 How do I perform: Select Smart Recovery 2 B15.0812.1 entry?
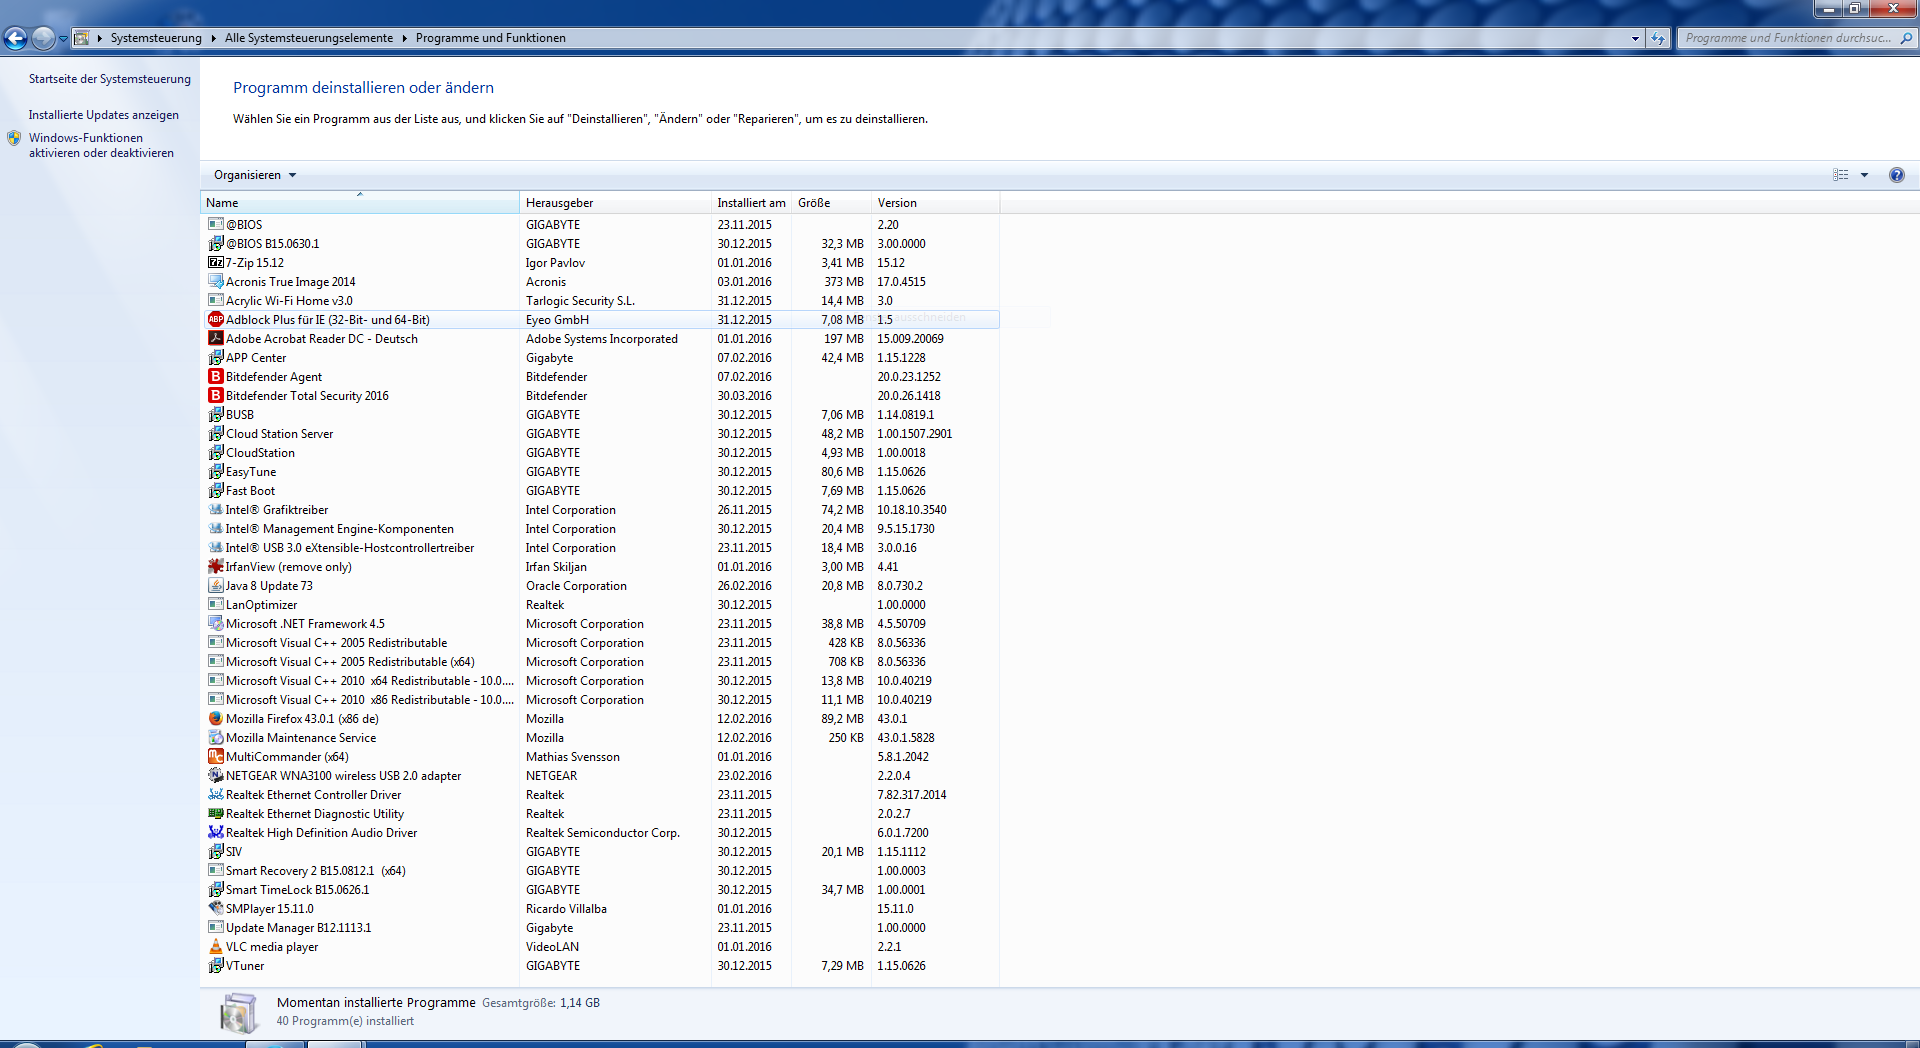click(600, 871)
